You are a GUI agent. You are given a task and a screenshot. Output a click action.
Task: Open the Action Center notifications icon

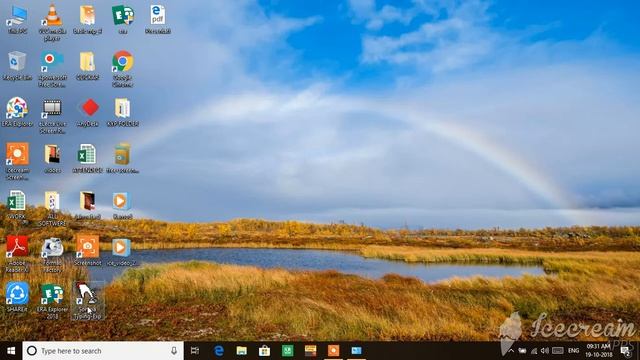pos(626,351)
